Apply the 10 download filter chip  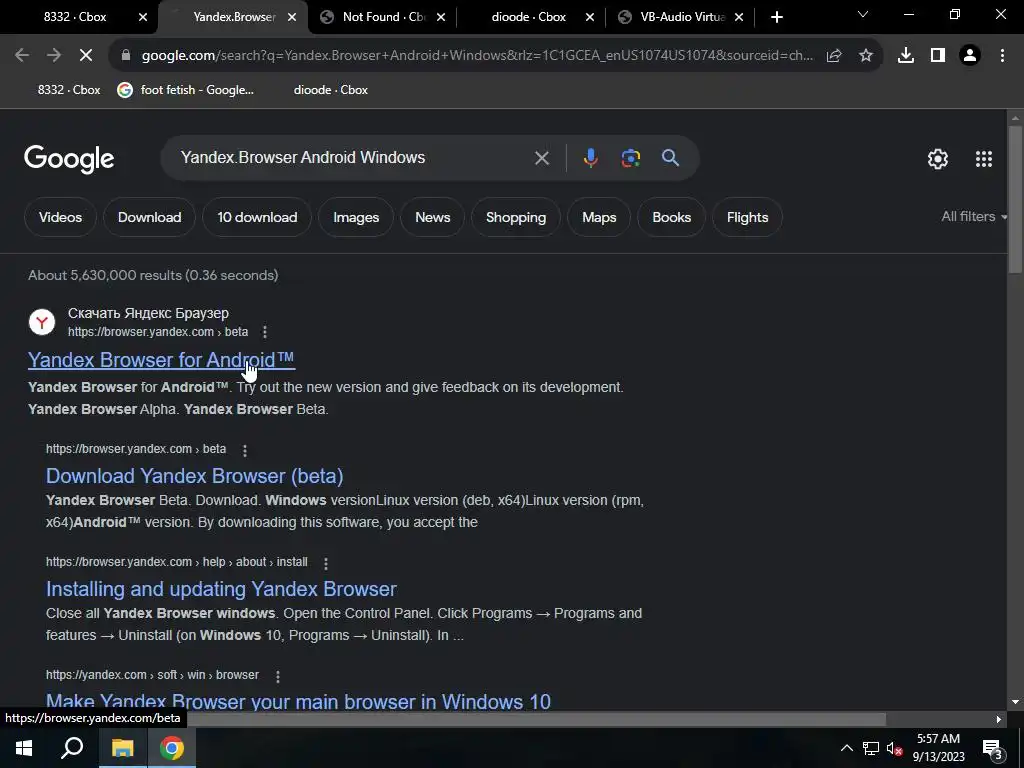click(x=257, y=217)
